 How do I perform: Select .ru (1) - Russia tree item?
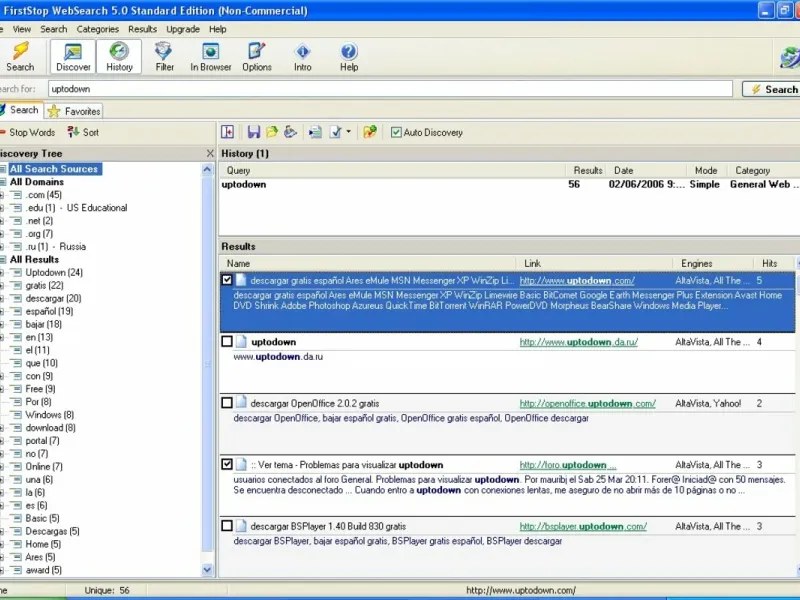click(56, 246)
